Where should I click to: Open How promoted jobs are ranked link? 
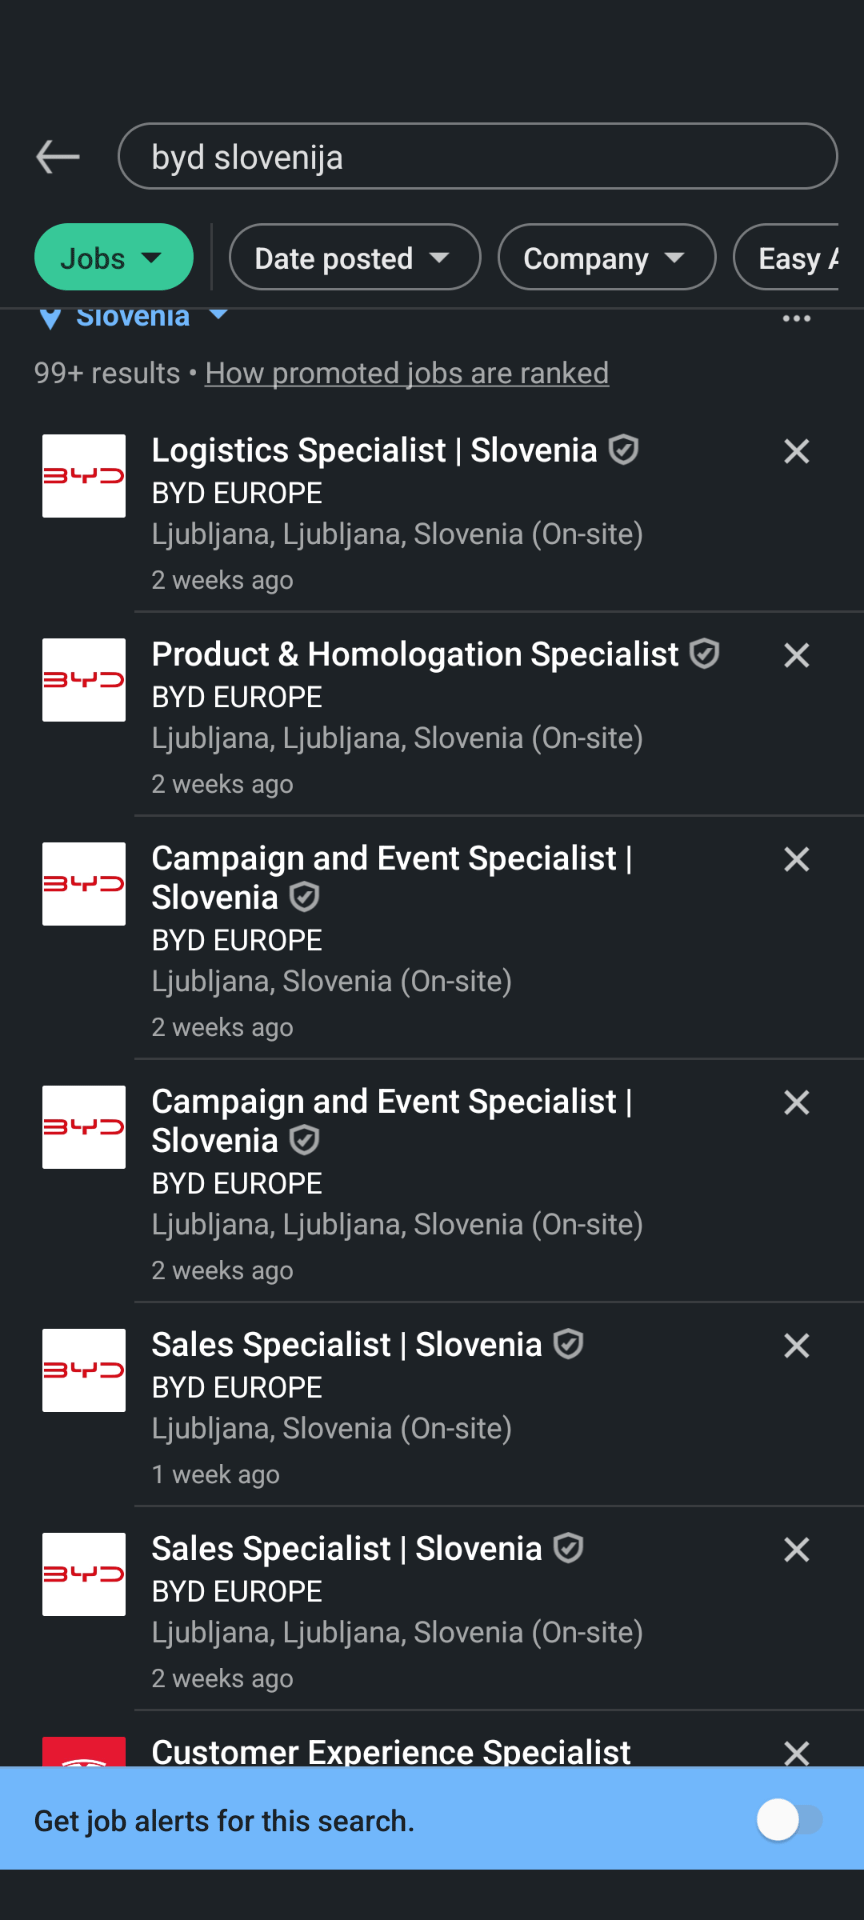tap(407, 373)
